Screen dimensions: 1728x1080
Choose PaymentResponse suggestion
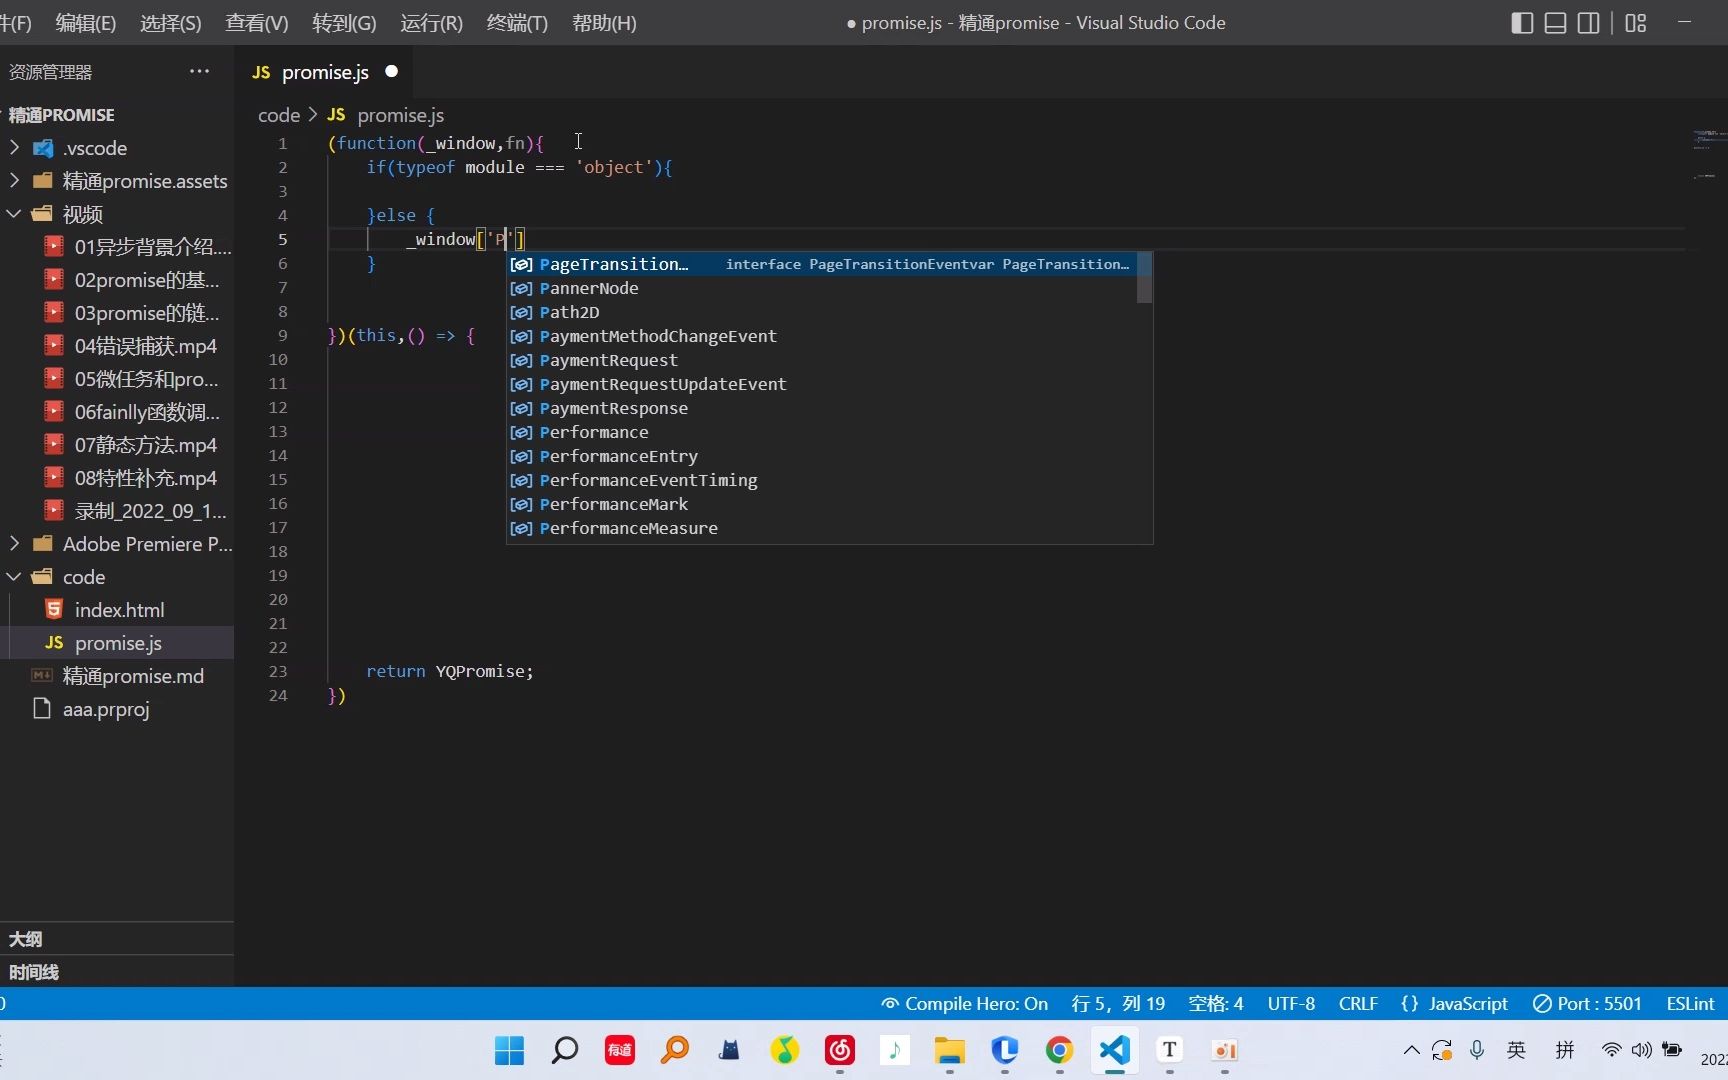coord(822,408)
